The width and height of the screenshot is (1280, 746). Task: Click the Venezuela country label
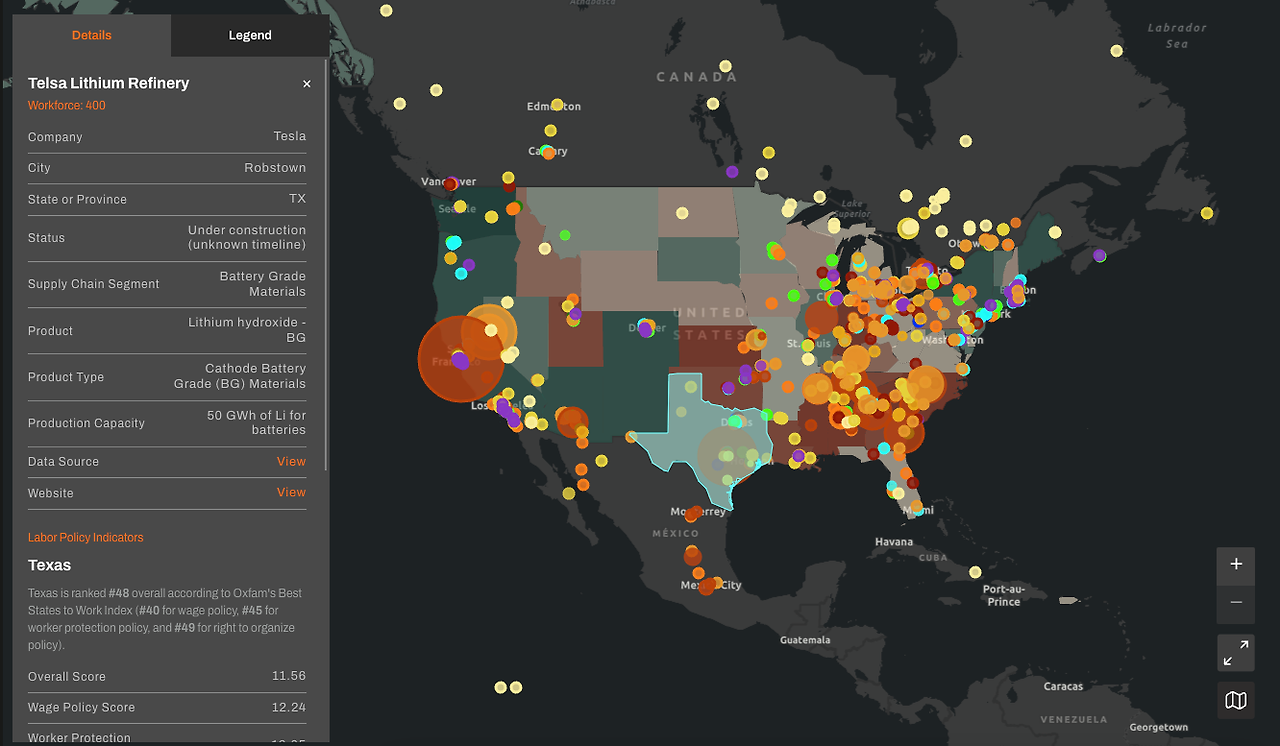click(1073, 719)
